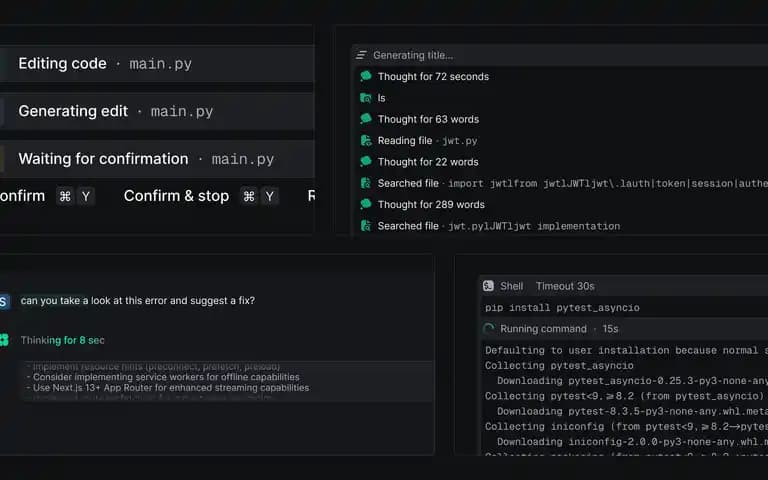768x480 pixels.
Task: Click the Searched file jwt.py implementation entry
Action: (x=499, y=226)
